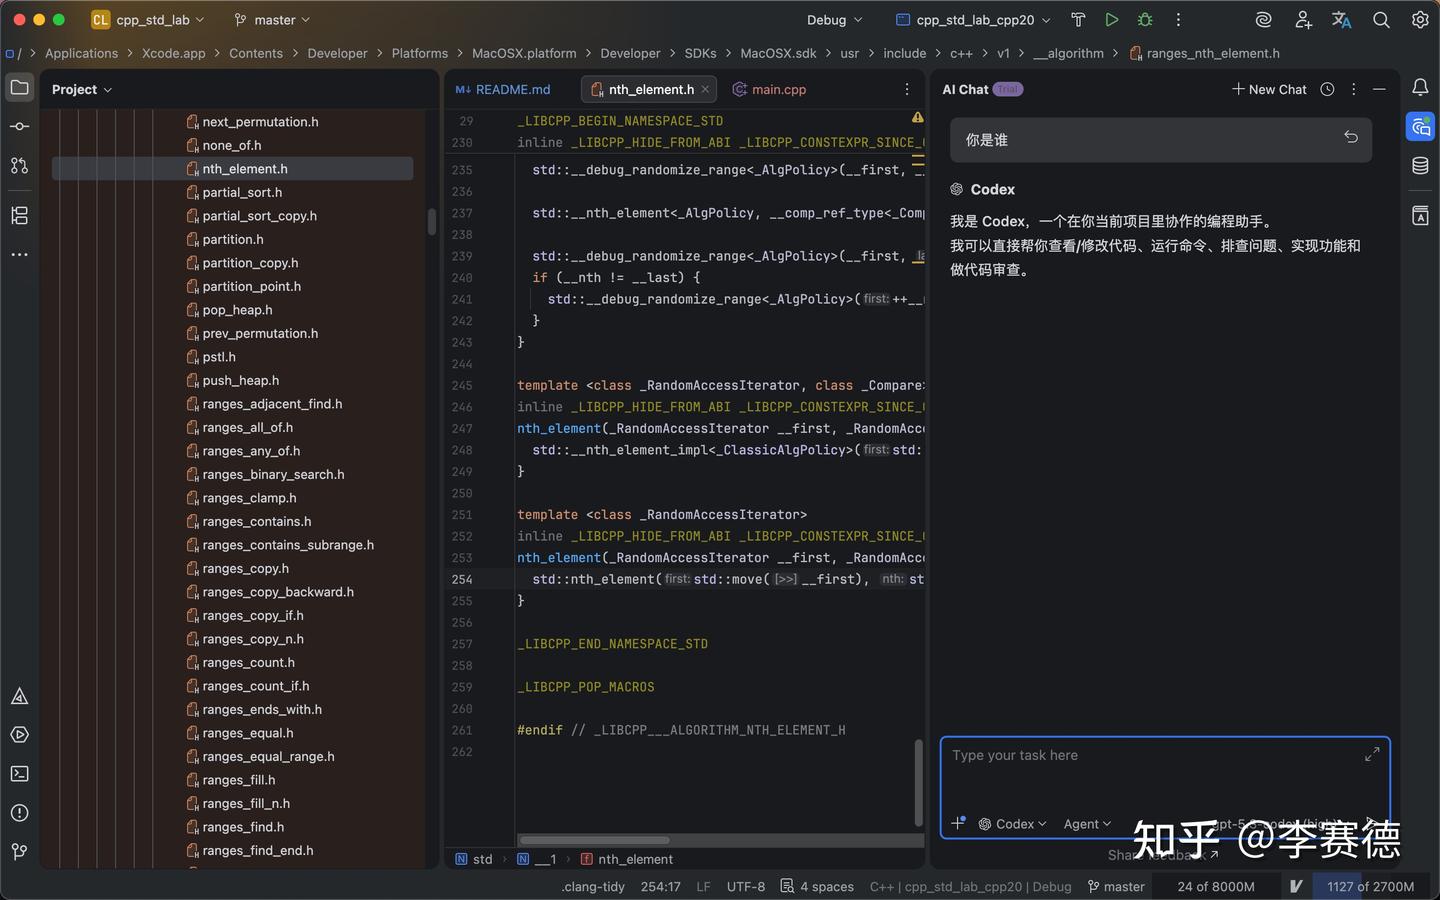Open IDE settings gear icon
Image resolution: width=1440 pixels, height=900 pixels.
1420,20
